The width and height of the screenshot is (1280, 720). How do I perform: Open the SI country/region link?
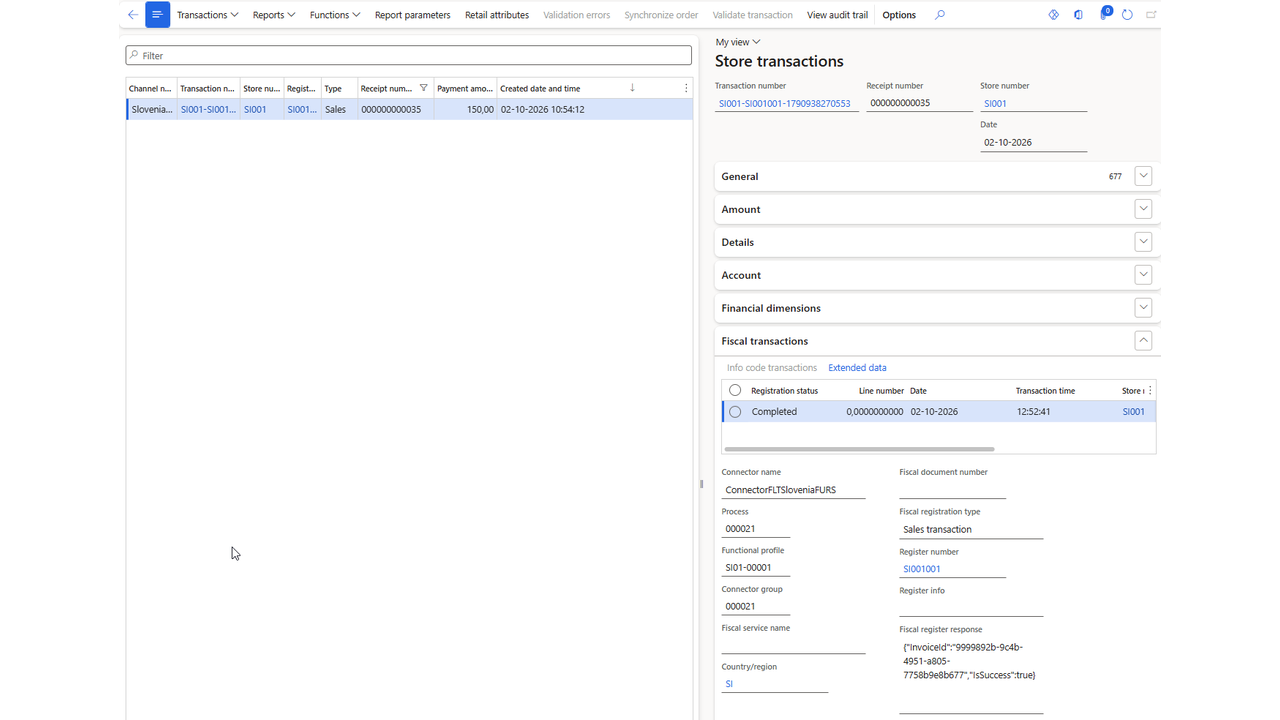pyautogui.click(x=729, y=684)
